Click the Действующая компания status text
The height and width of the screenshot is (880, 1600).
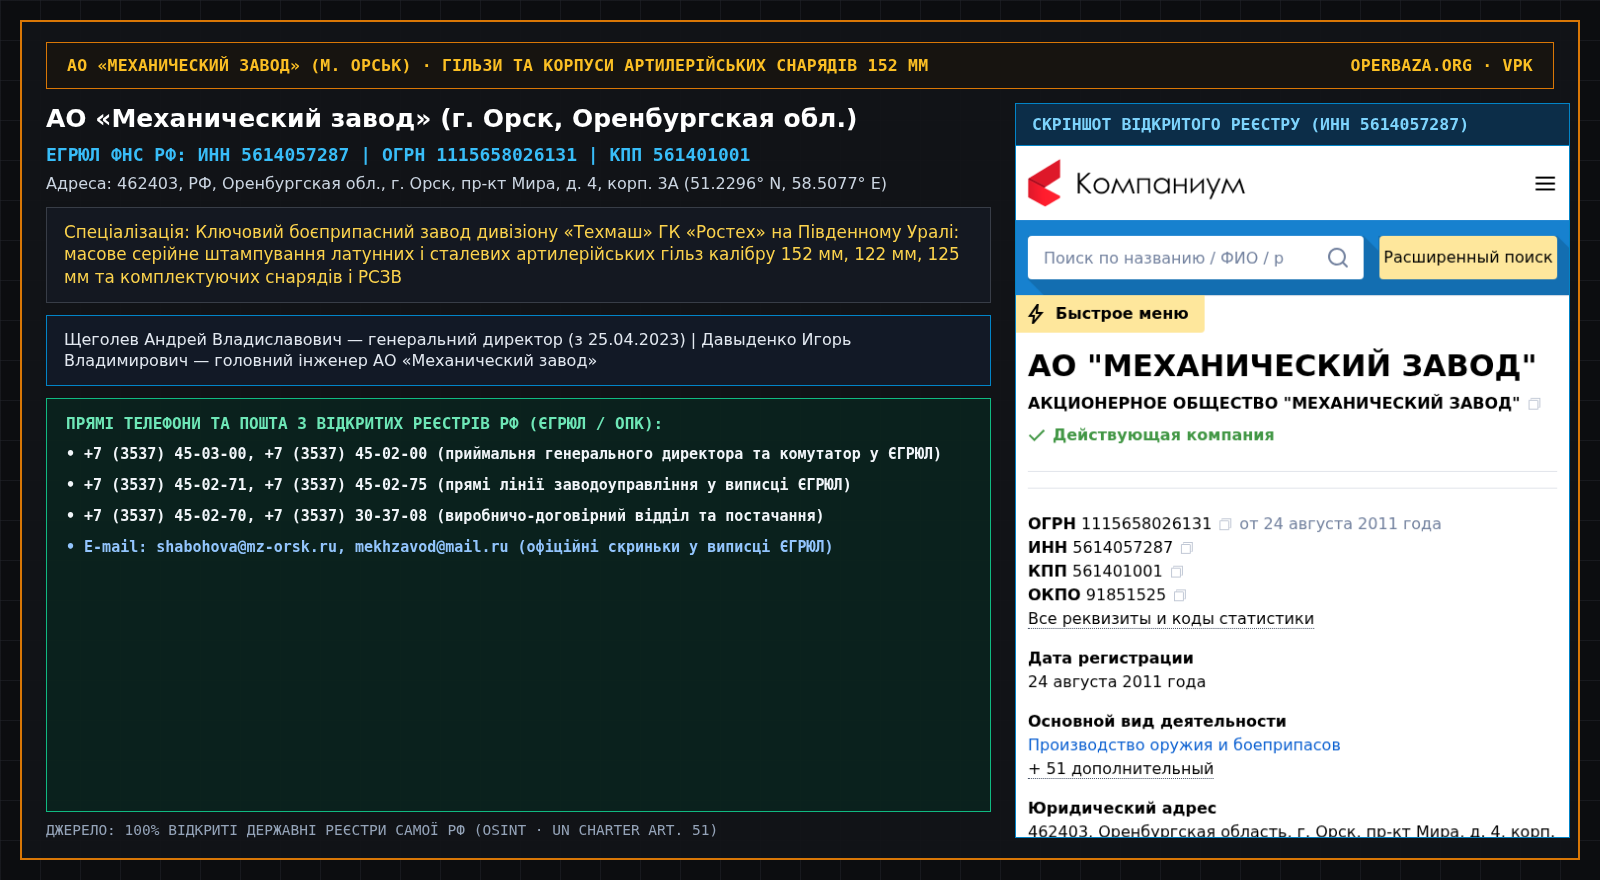(x=1163, y=435)
